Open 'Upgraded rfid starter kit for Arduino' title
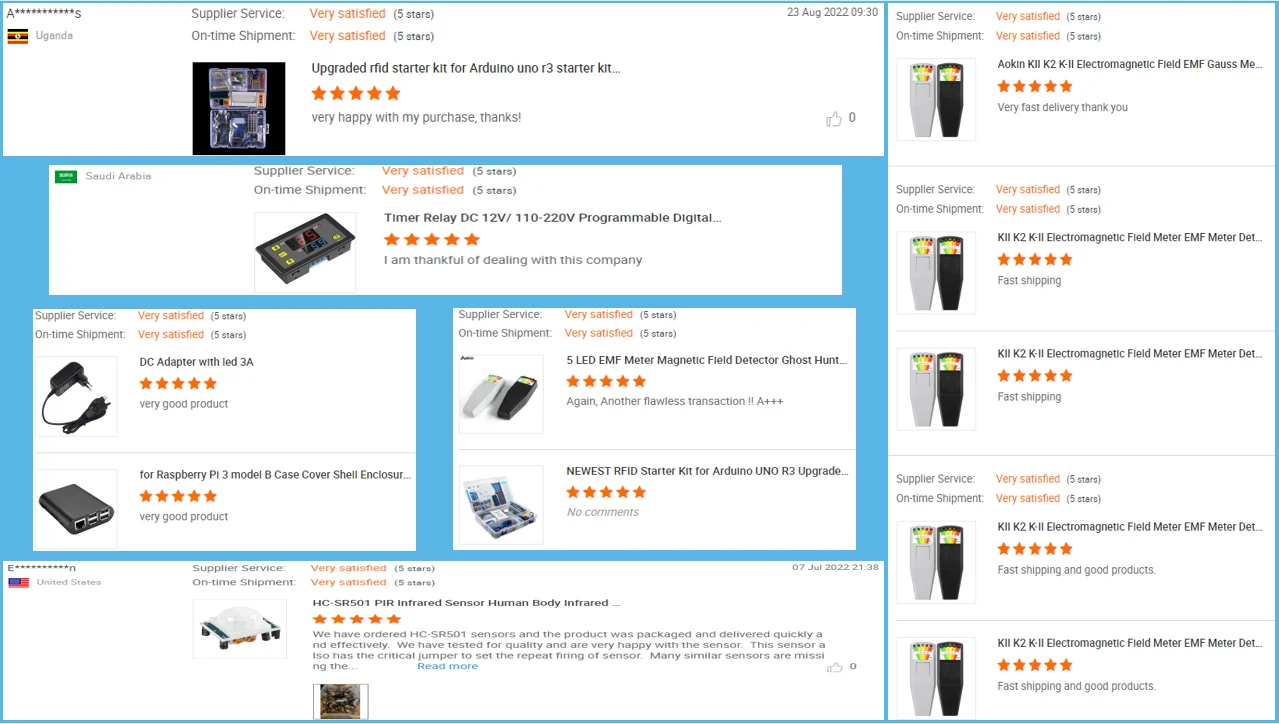Screen dimensions: 1279x724 466,69
